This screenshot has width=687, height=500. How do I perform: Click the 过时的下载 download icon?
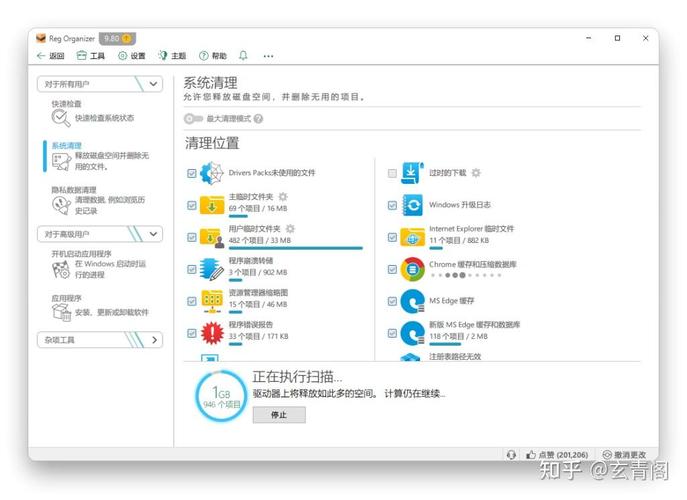click(413, 173)
